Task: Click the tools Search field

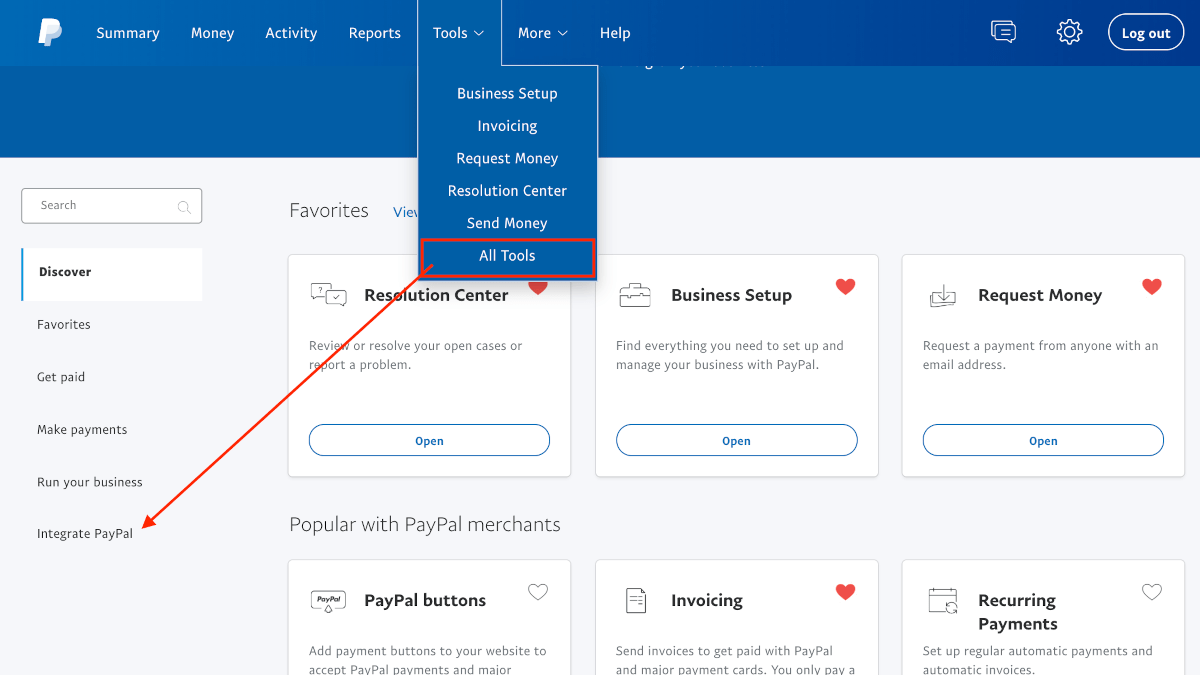Action: pos(111,206)
